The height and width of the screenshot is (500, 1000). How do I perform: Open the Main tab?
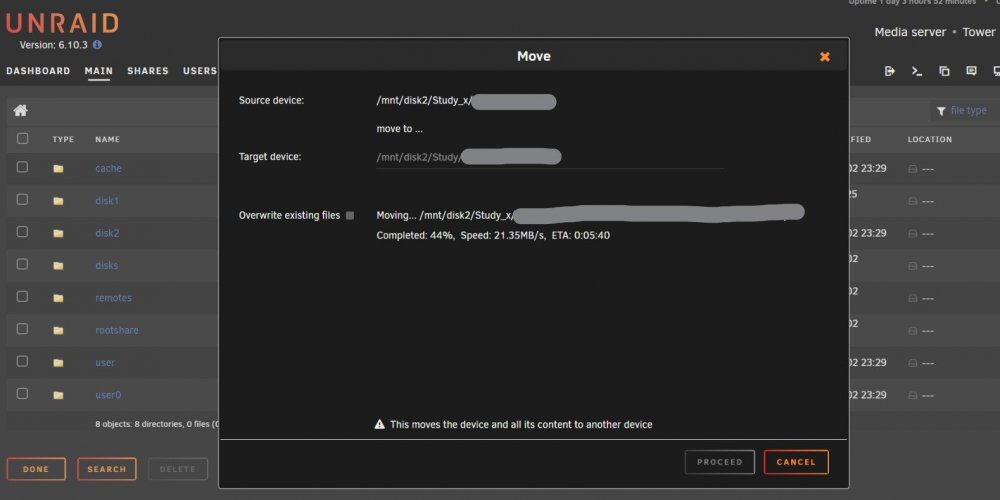coord(99,71)
